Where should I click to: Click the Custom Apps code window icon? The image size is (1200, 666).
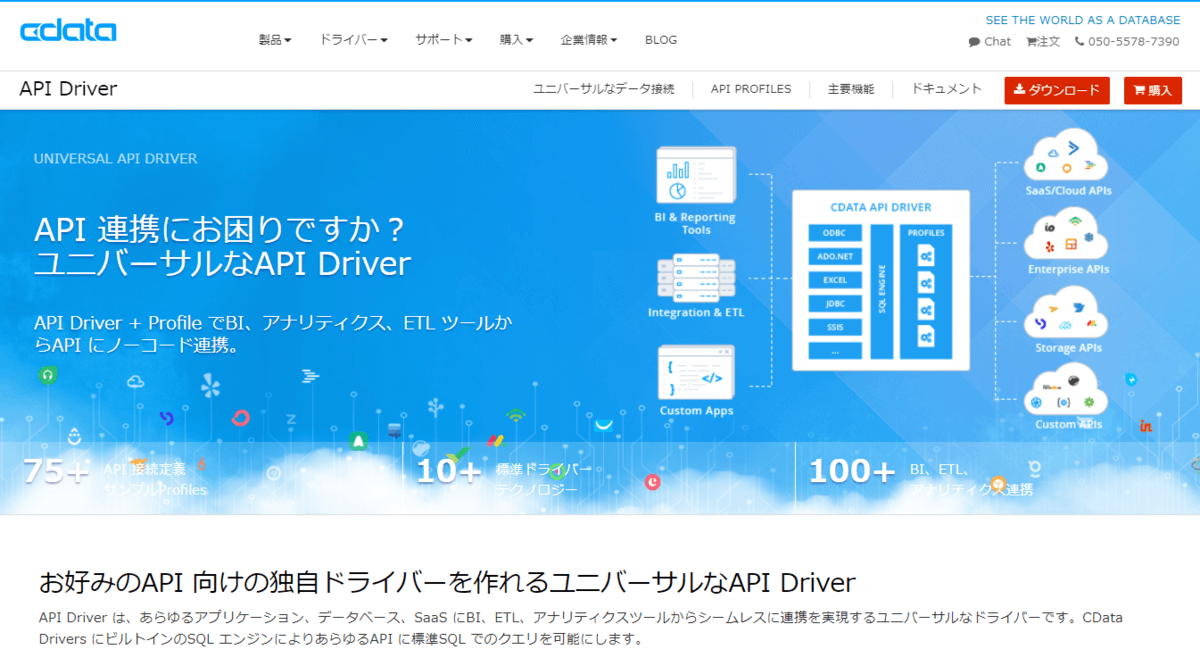(696, 373)
